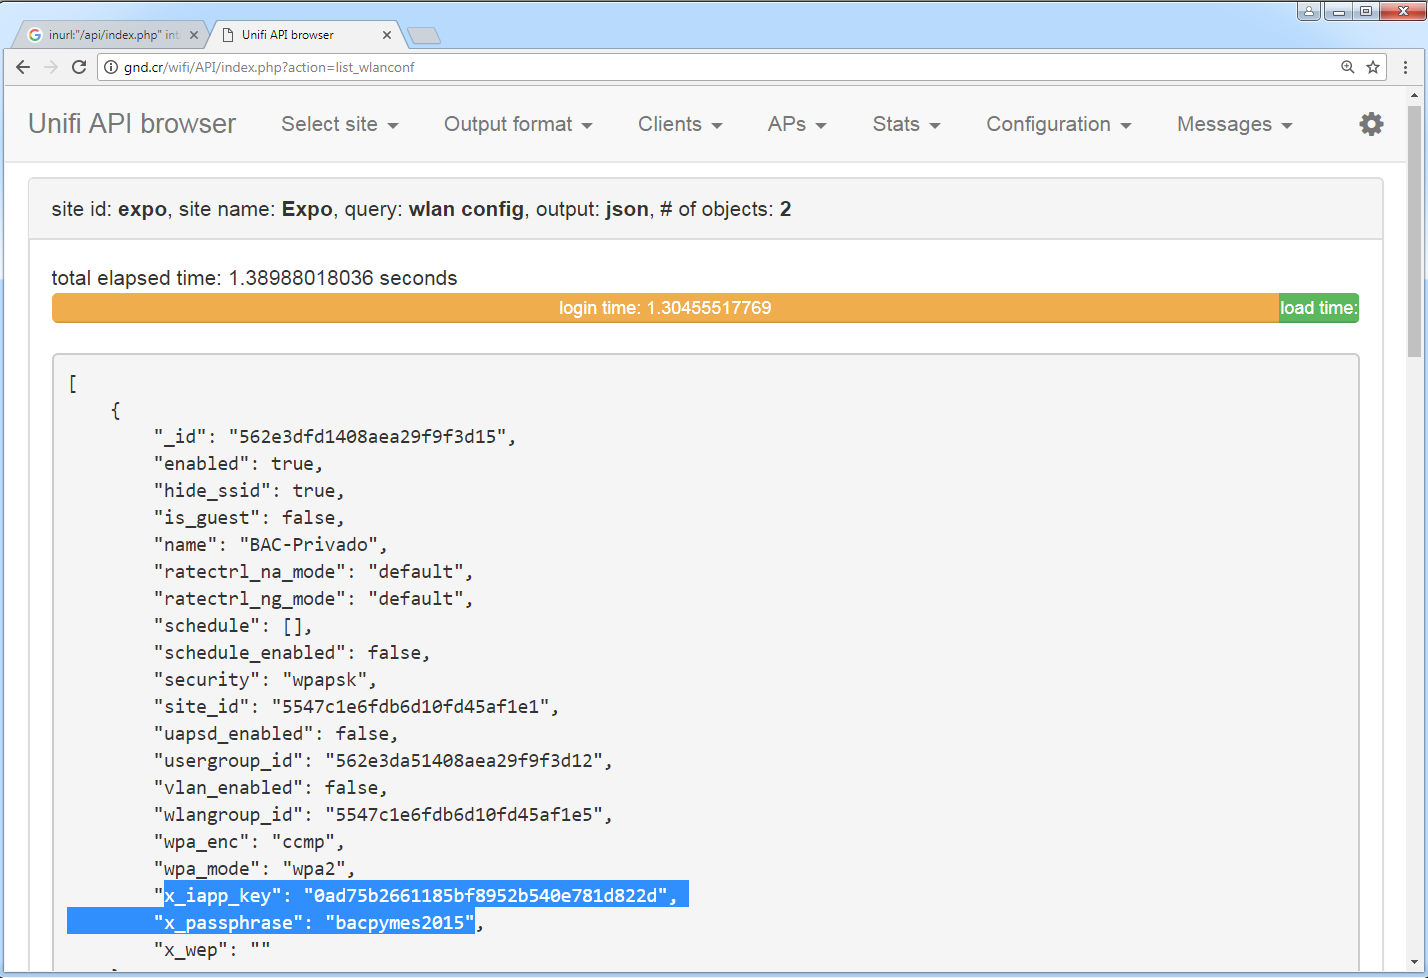Click the "usergroup_id" line

tap(383, 761)
